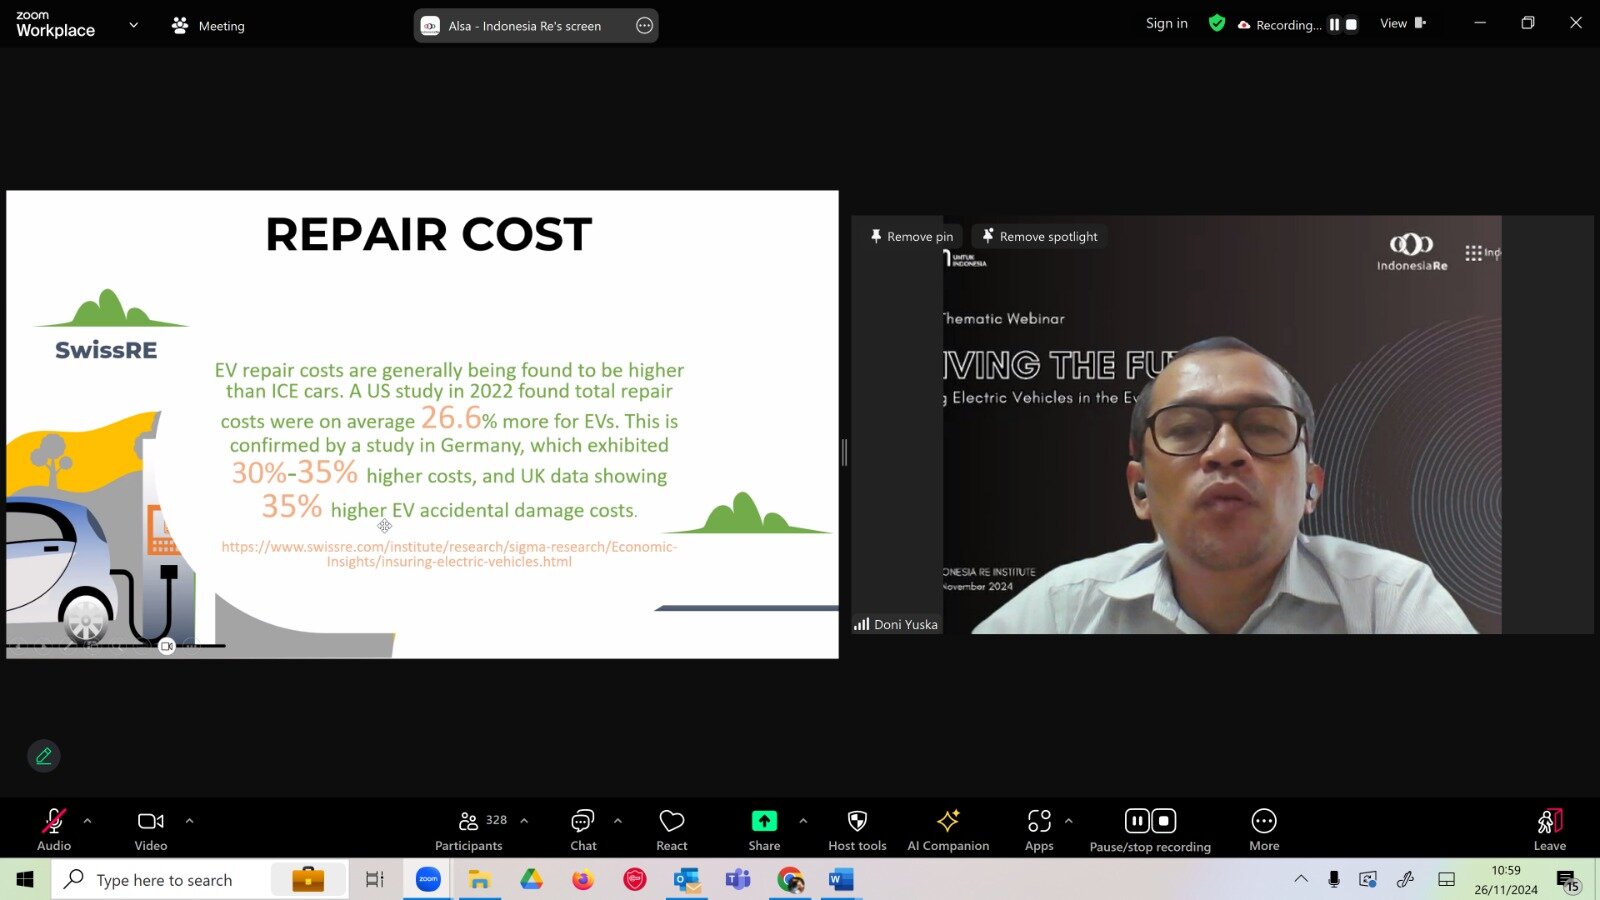Expand audio settings caret beside Audio
This screenshot has height=900, width=1600.
click(x=88, y=821)
